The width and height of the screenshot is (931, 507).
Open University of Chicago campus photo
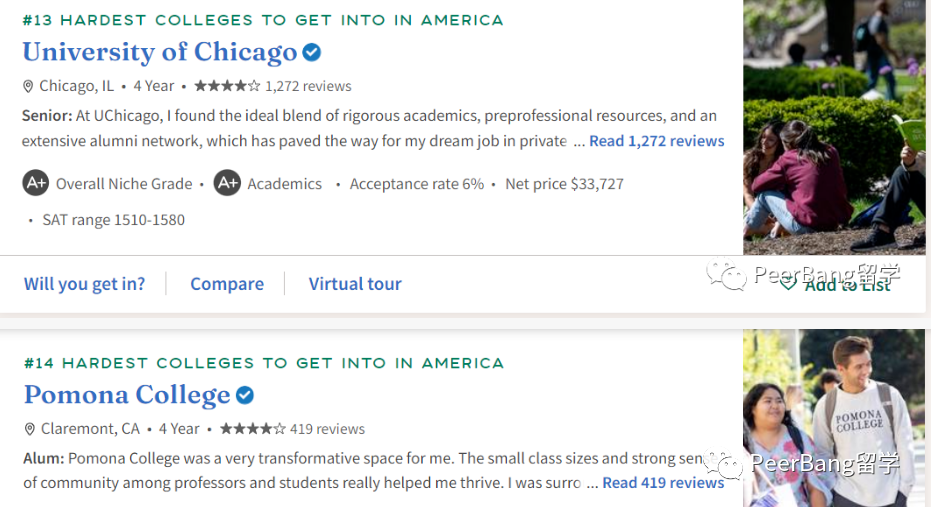click(x=834, y=128)
